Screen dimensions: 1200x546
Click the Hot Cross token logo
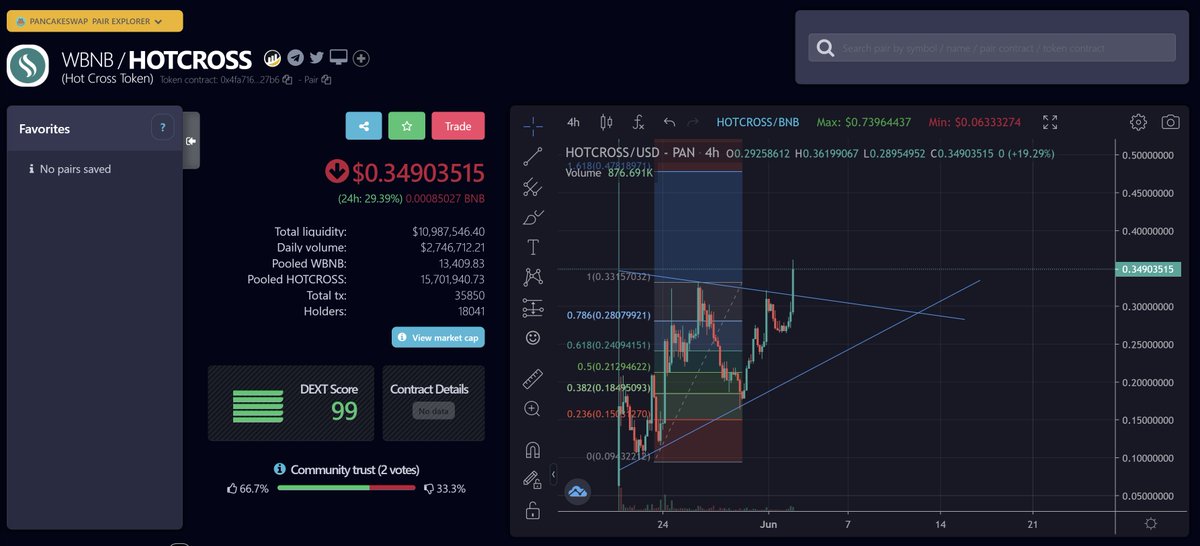pos(28,66)
